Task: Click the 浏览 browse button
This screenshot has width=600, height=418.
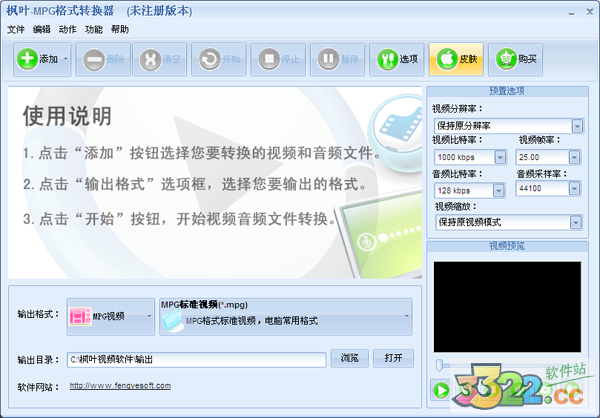Action: pos(349,358)
